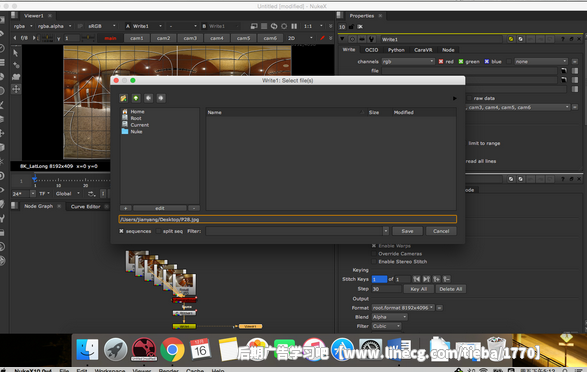
Task: Collapse the Write1 properties panel triangle
Action: tap(342, 39)
